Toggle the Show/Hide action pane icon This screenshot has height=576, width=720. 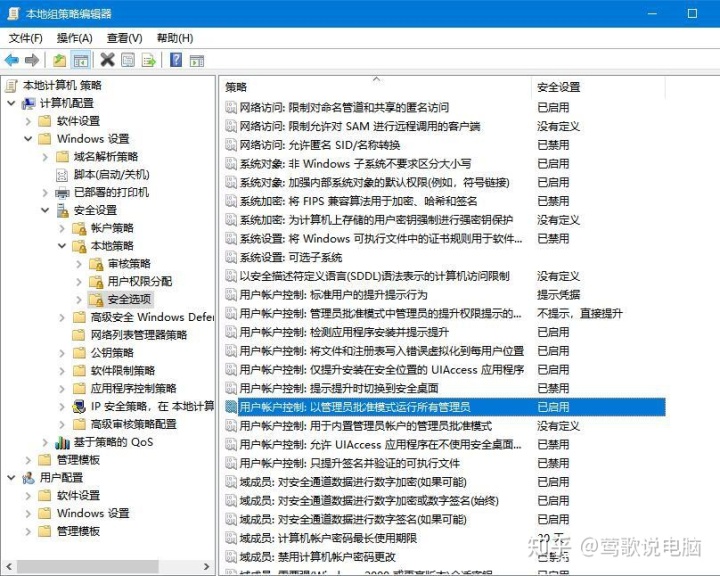[197, 60]
